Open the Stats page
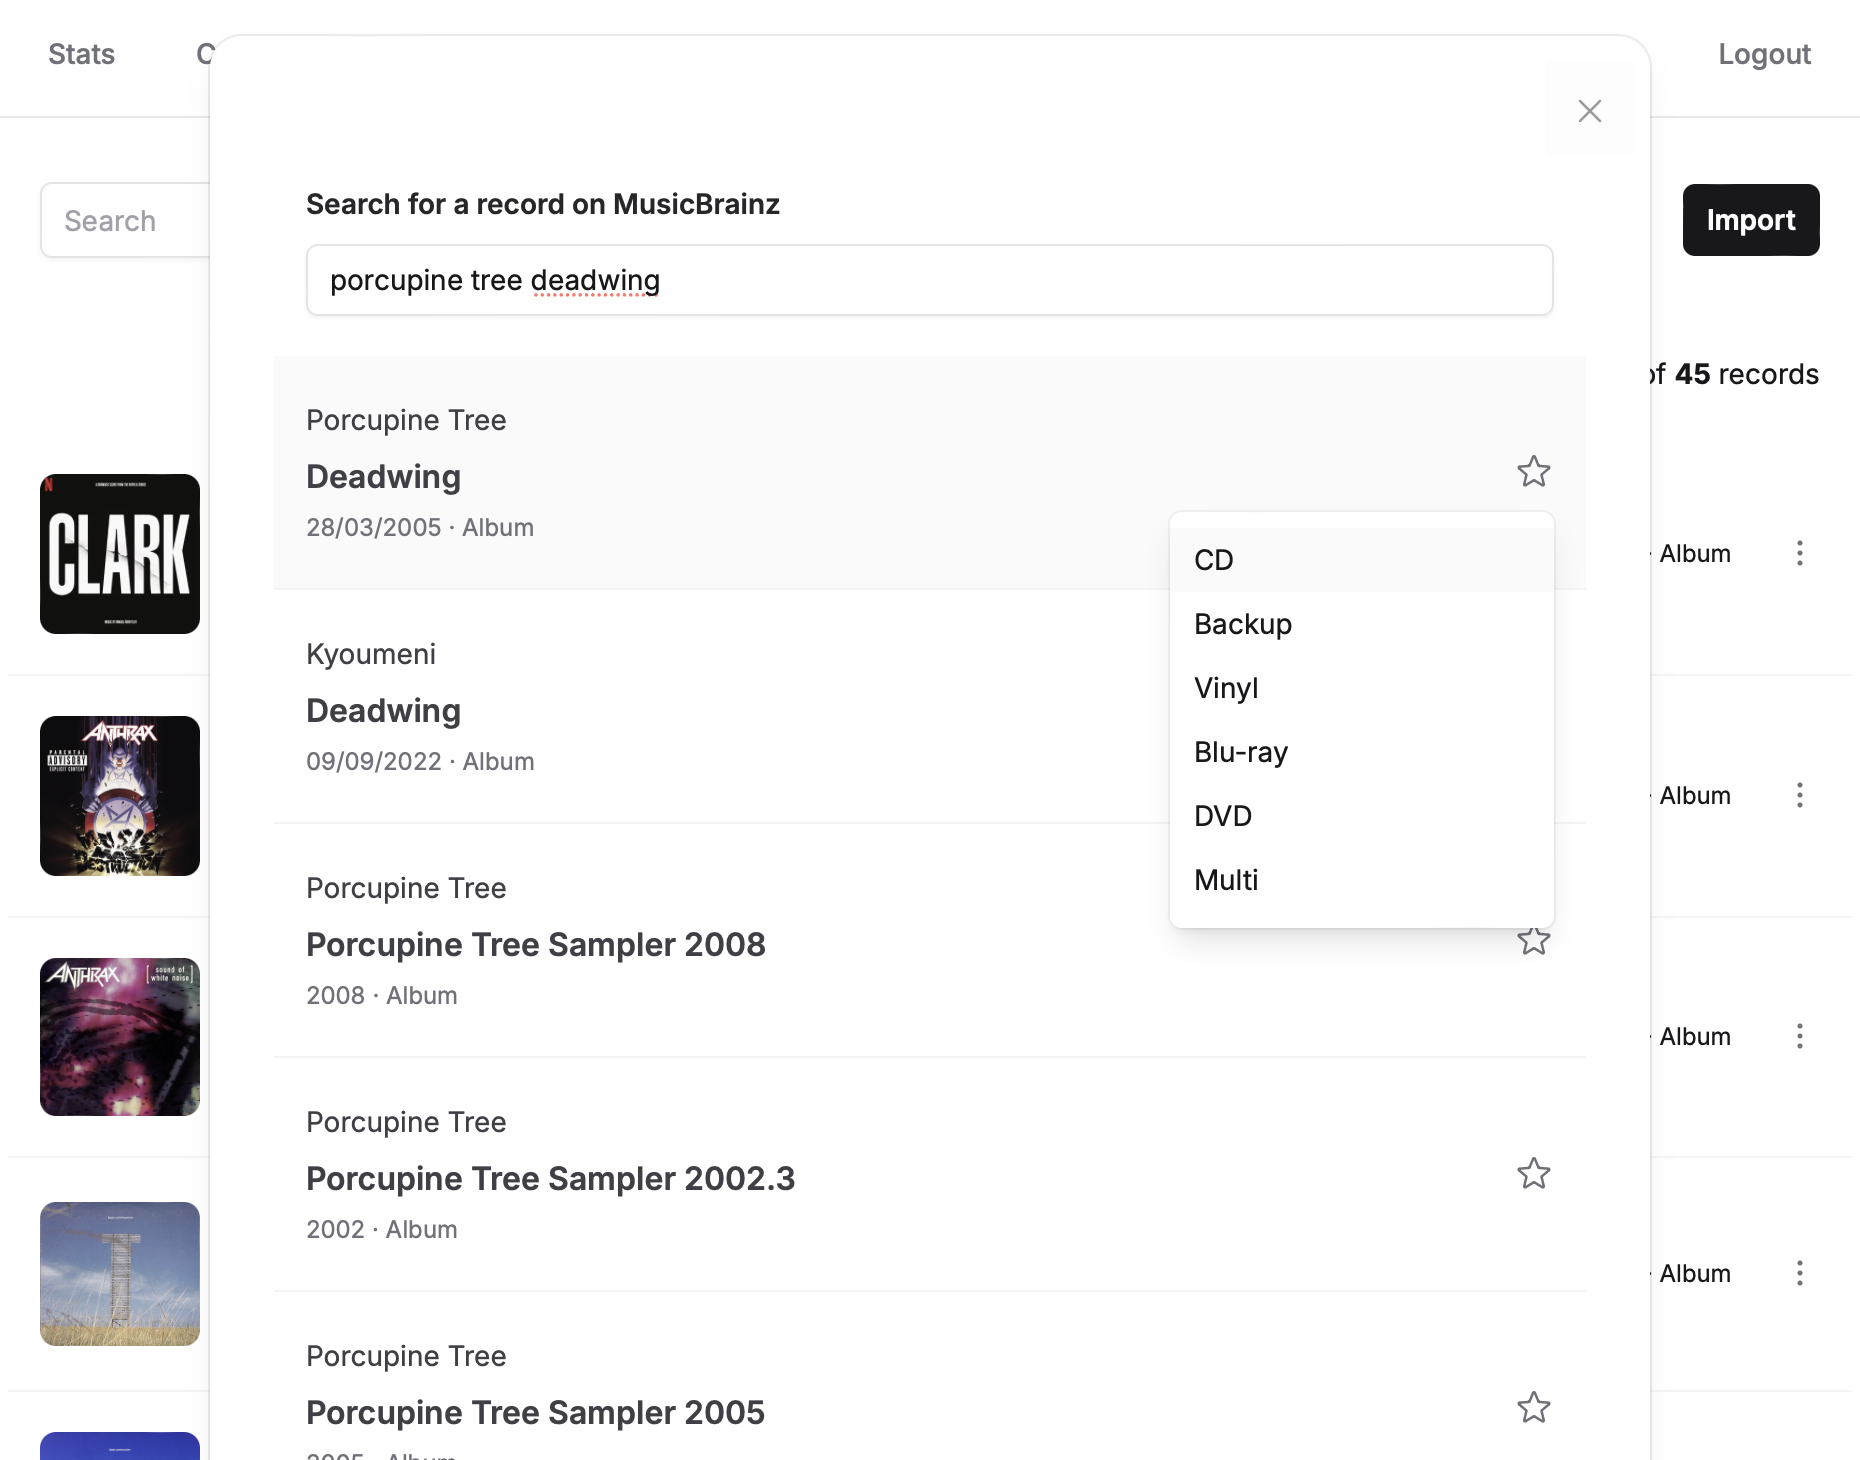Viewport: 1860px width, 1460px height. (81, 54)
